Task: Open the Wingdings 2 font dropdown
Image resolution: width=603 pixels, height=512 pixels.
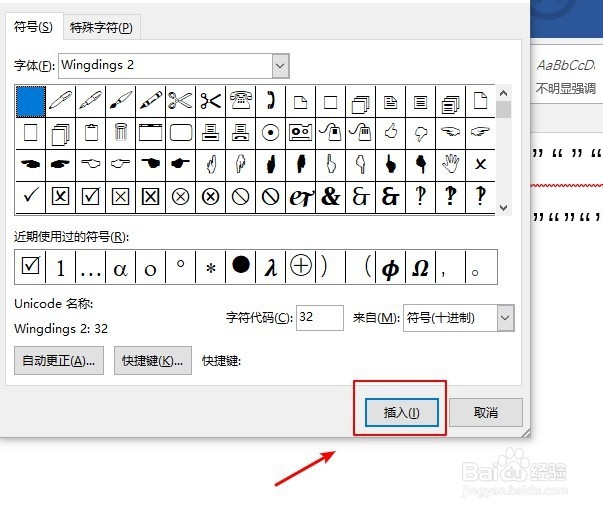Action: (280, 66)
